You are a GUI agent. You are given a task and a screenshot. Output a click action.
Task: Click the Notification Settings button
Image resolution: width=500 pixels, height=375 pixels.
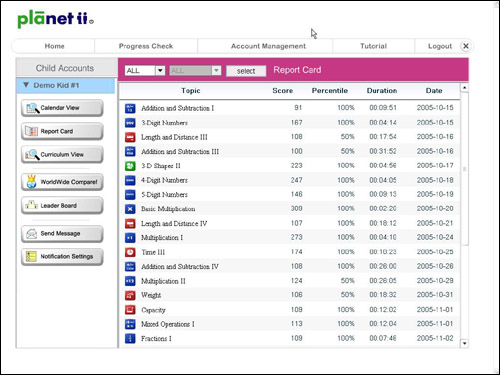[62, 257]
